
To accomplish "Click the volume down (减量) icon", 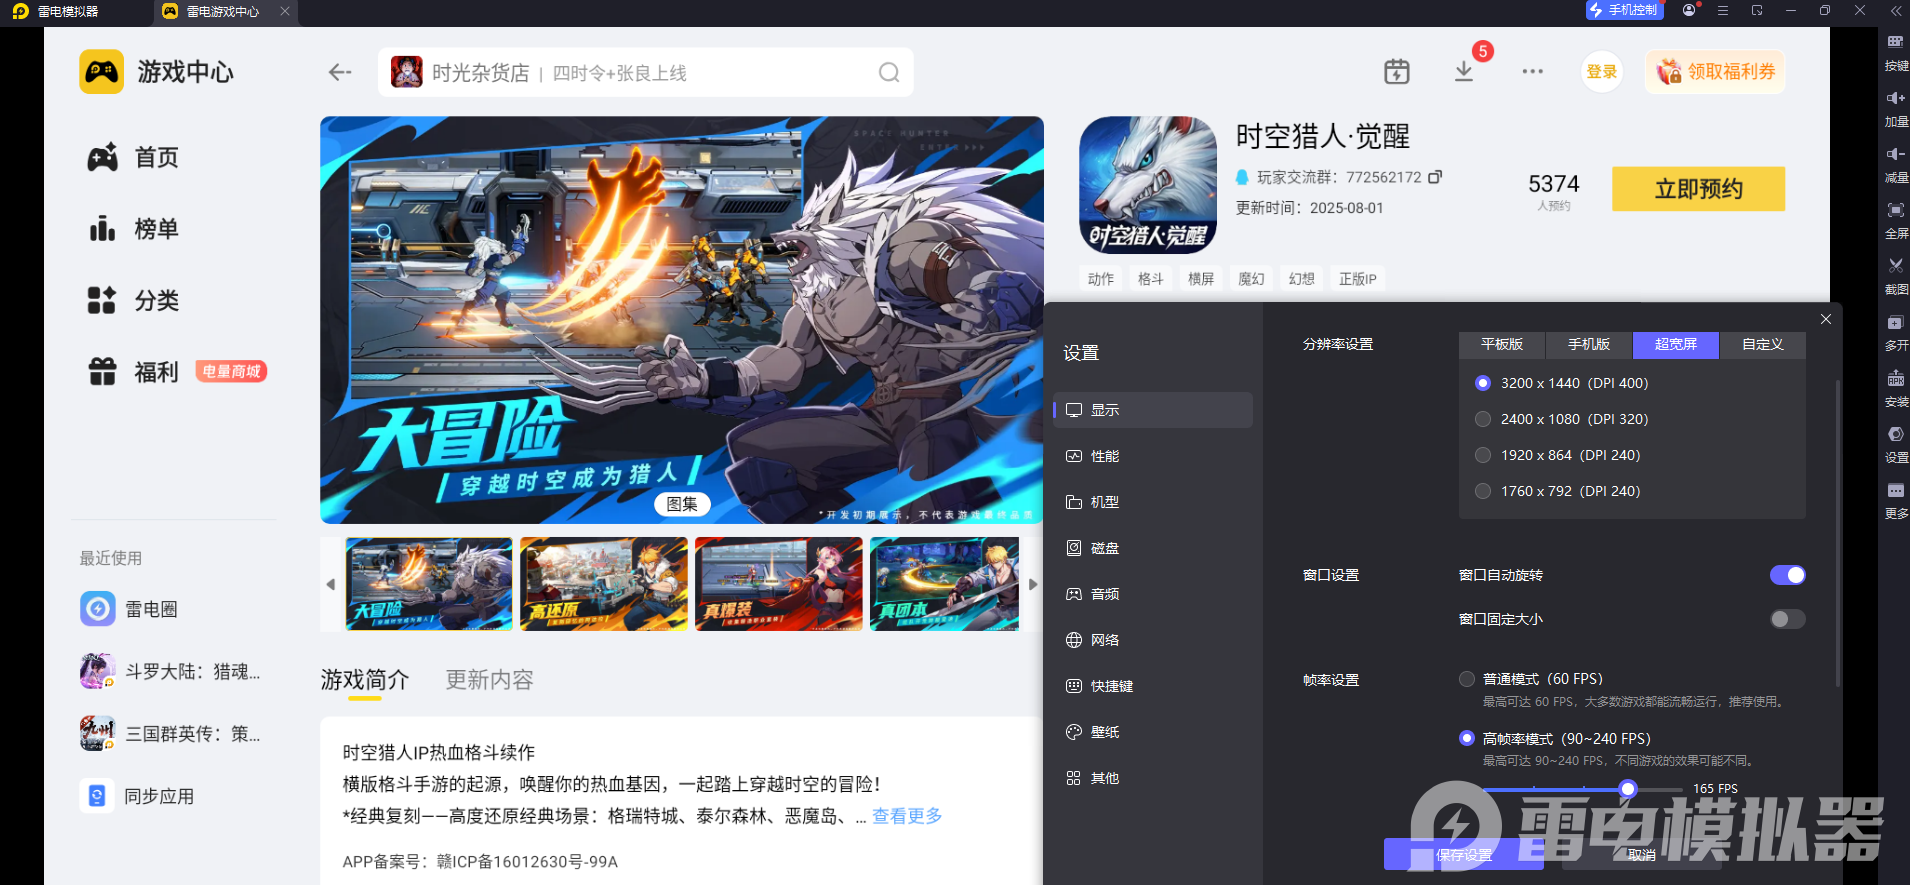I will pos(1895,154).
